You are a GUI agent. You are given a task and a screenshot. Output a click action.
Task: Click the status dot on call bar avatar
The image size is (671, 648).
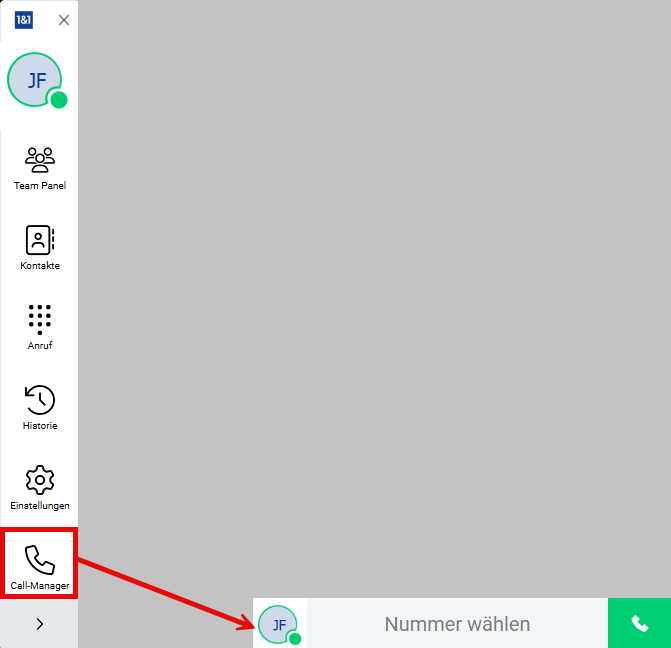click(295, 639)
